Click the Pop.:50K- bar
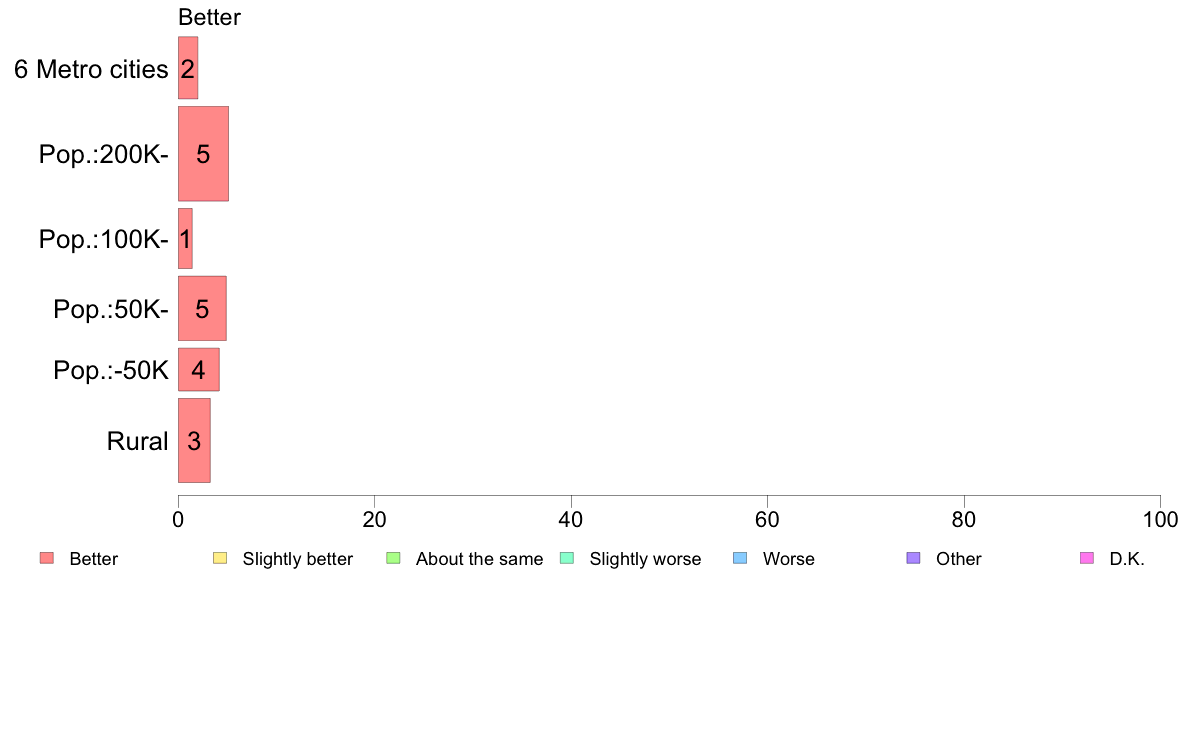1188x736 pixels. (x=202, y=308)
